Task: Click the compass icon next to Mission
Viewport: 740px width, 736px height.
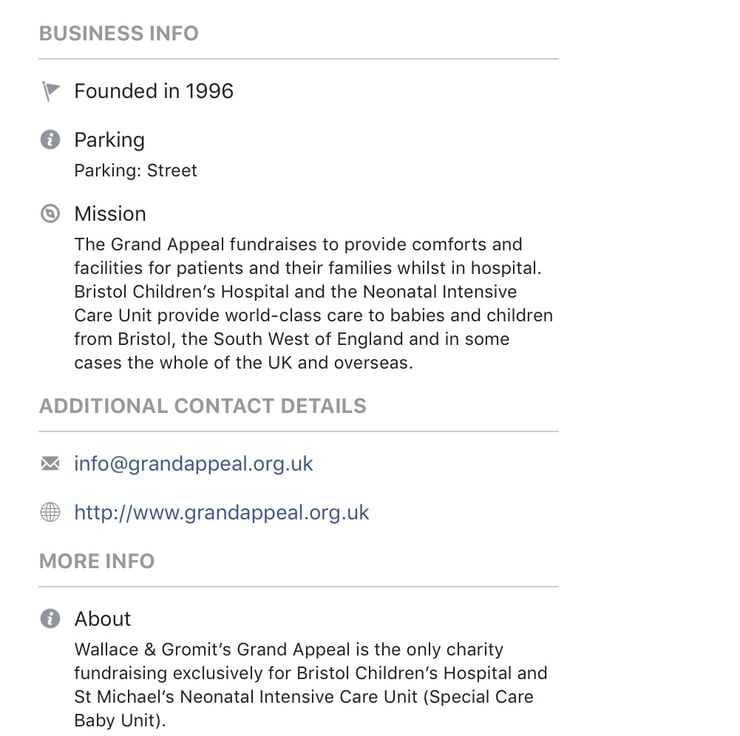Action: pyautogui.click(x=50, y=214)
